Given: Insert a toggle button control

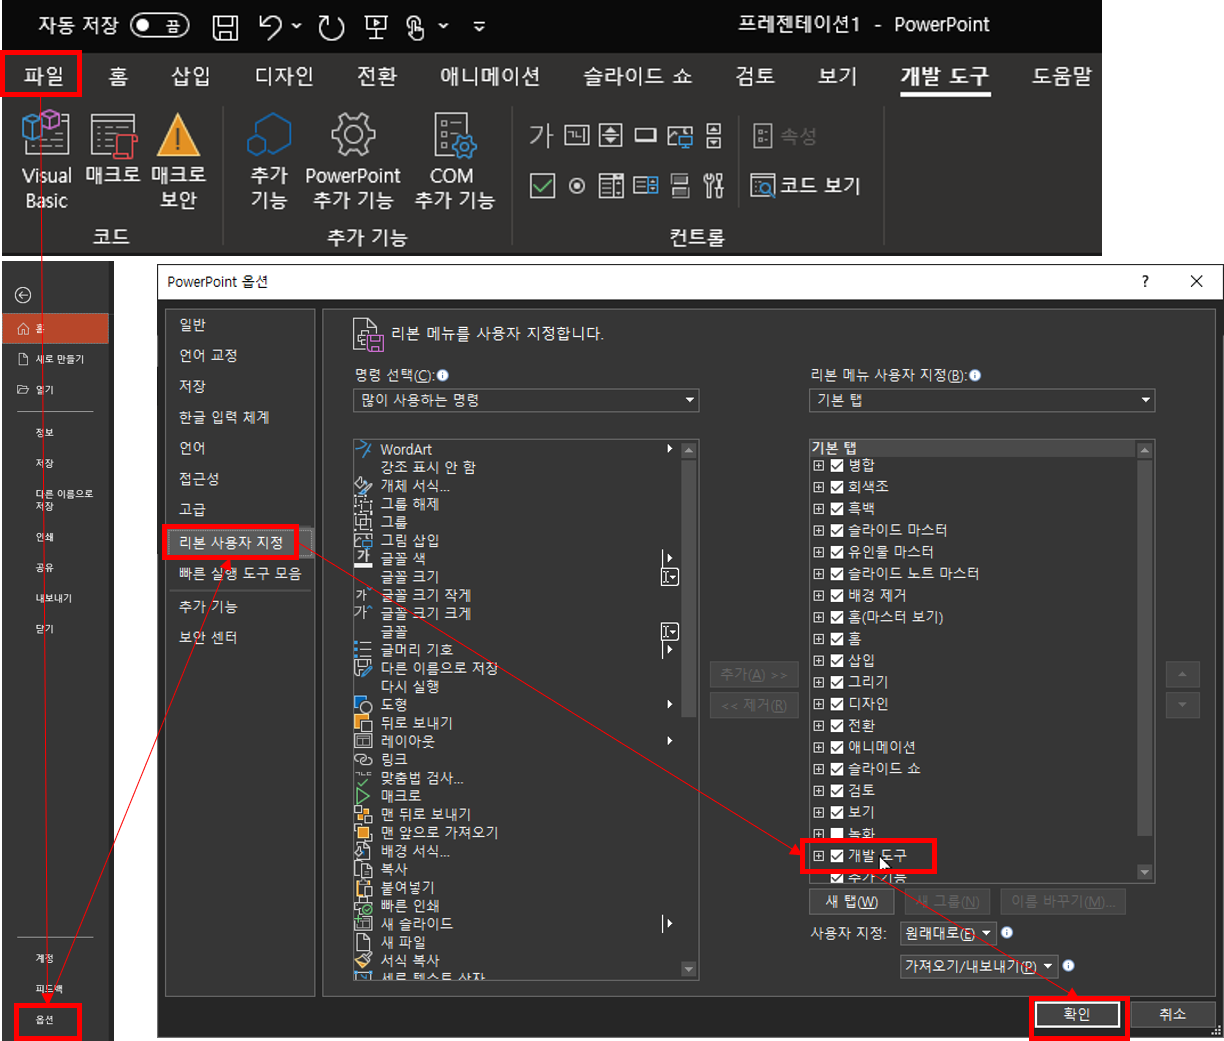Looking at the screenshot, I should [680, 185].
